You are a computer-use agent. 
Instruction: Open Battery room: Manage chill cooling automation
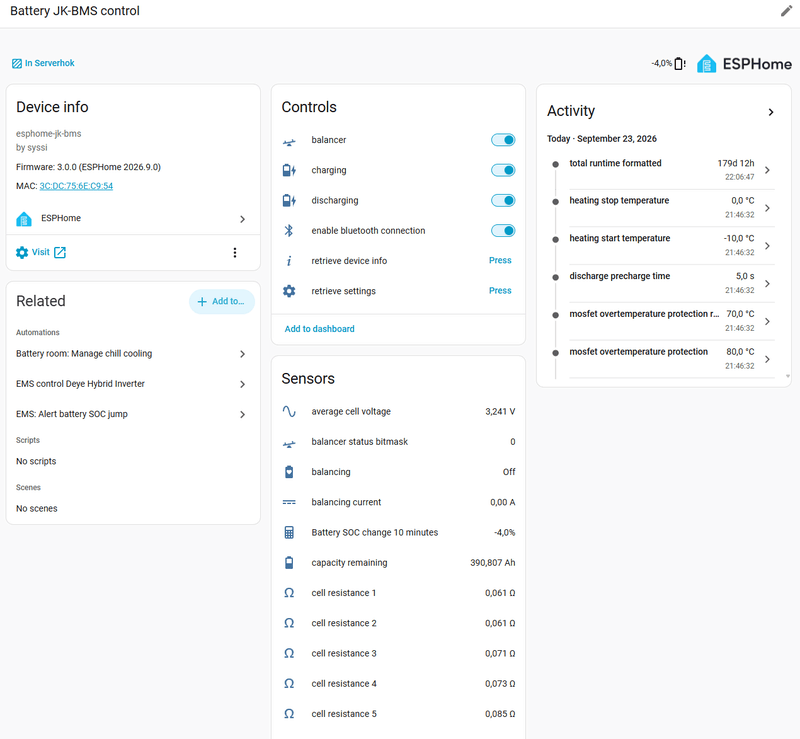click(x=131, y=354)
